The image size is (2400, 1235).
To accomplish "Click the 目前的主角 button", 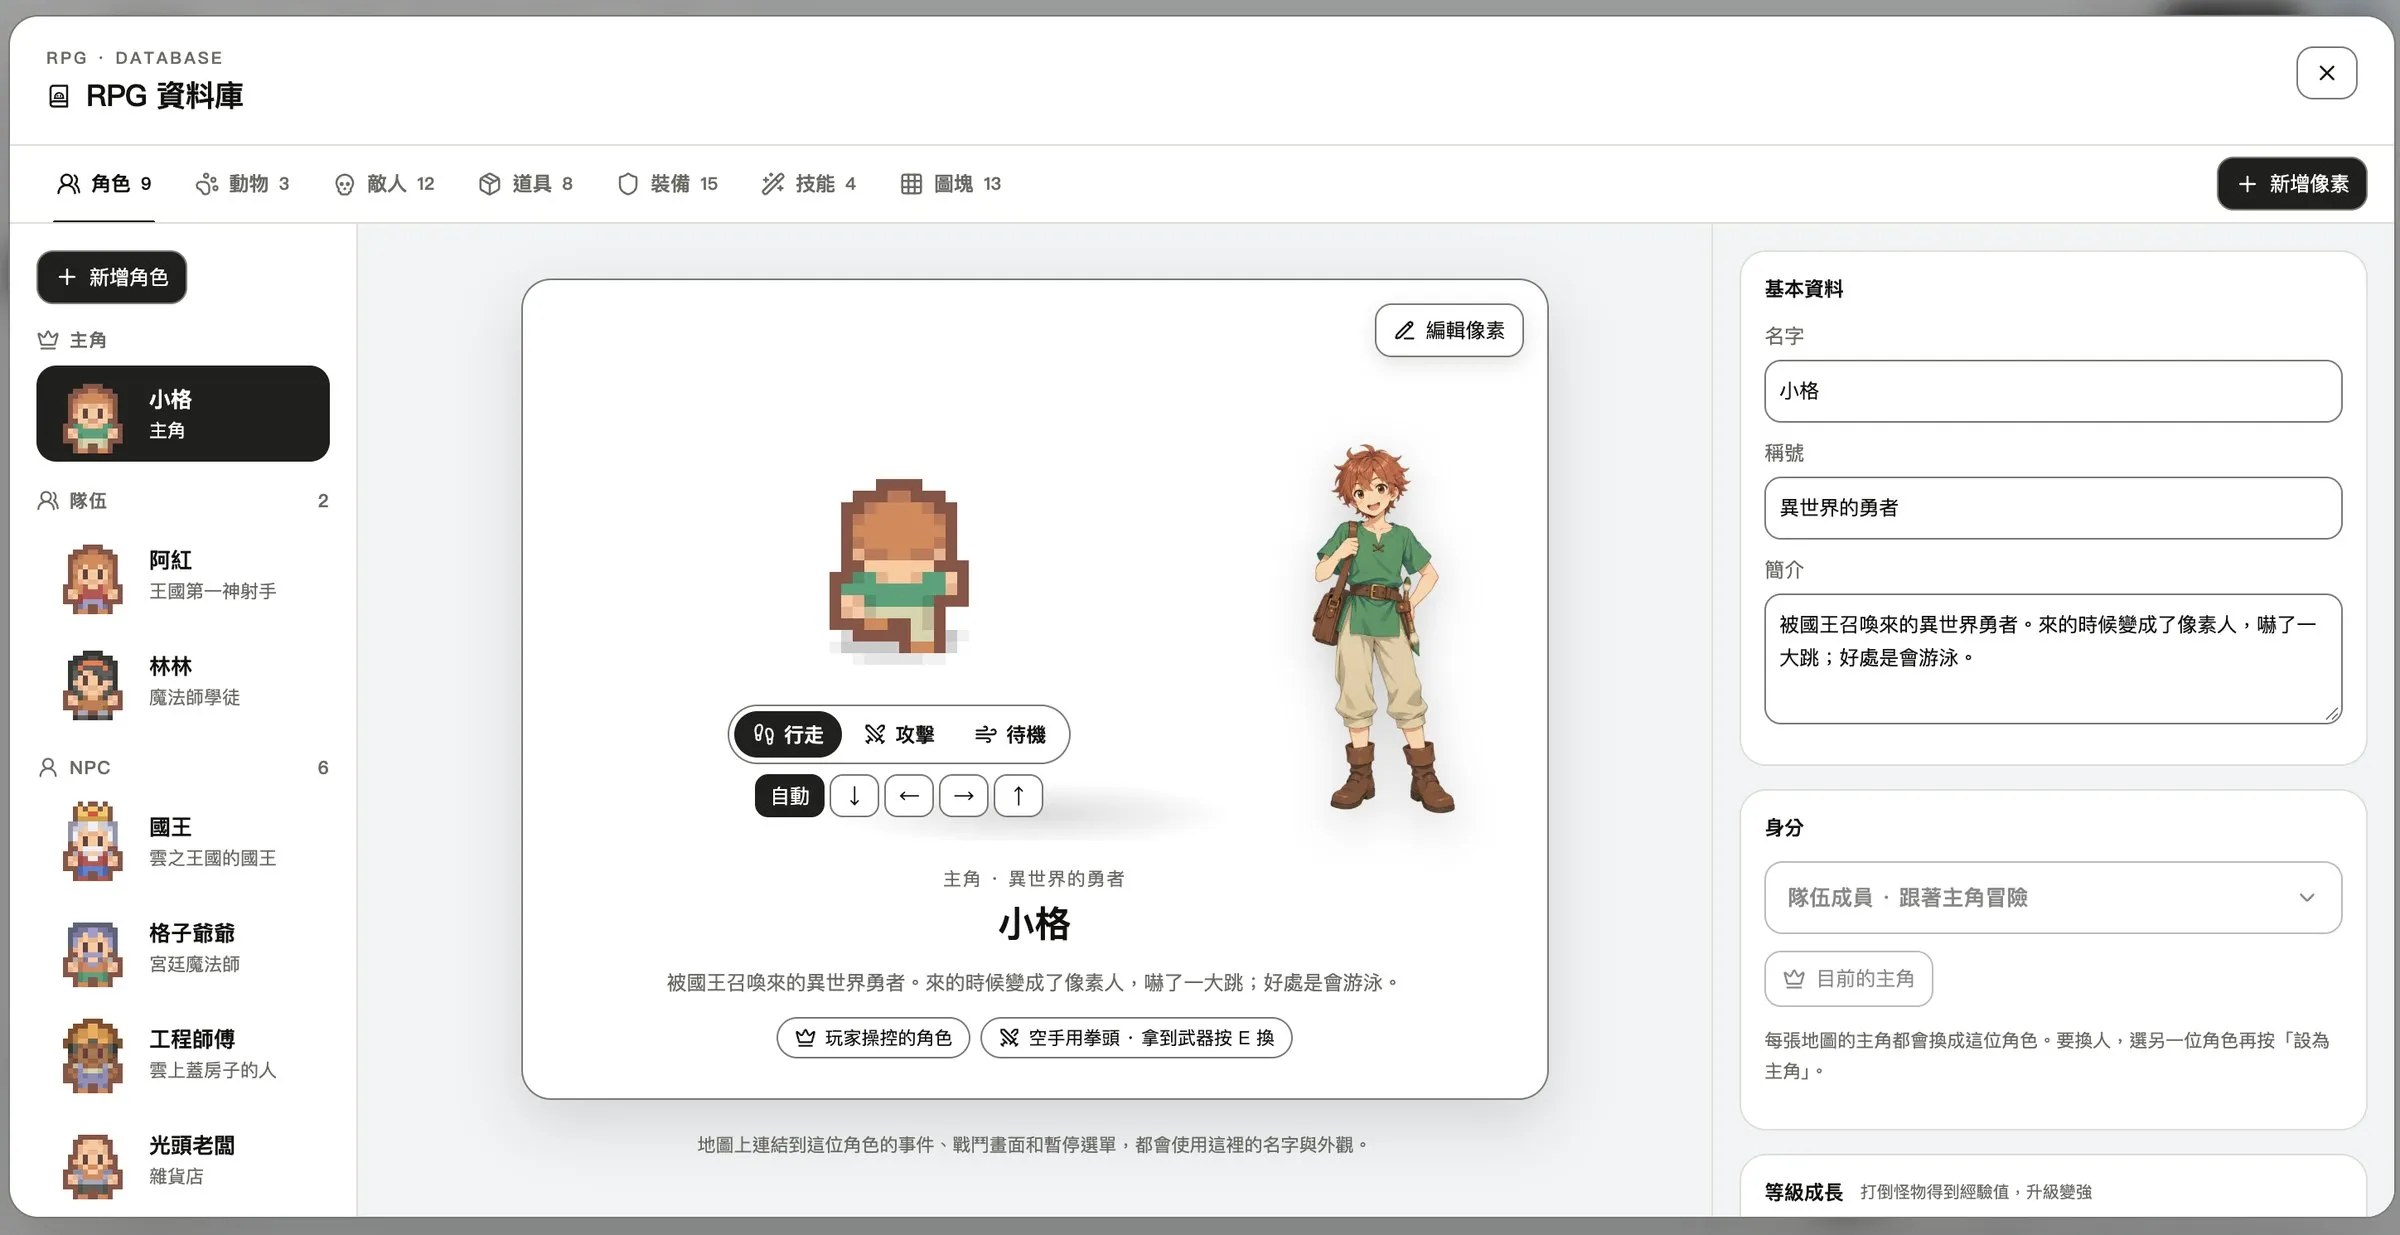I will (x=1849, y=979).
